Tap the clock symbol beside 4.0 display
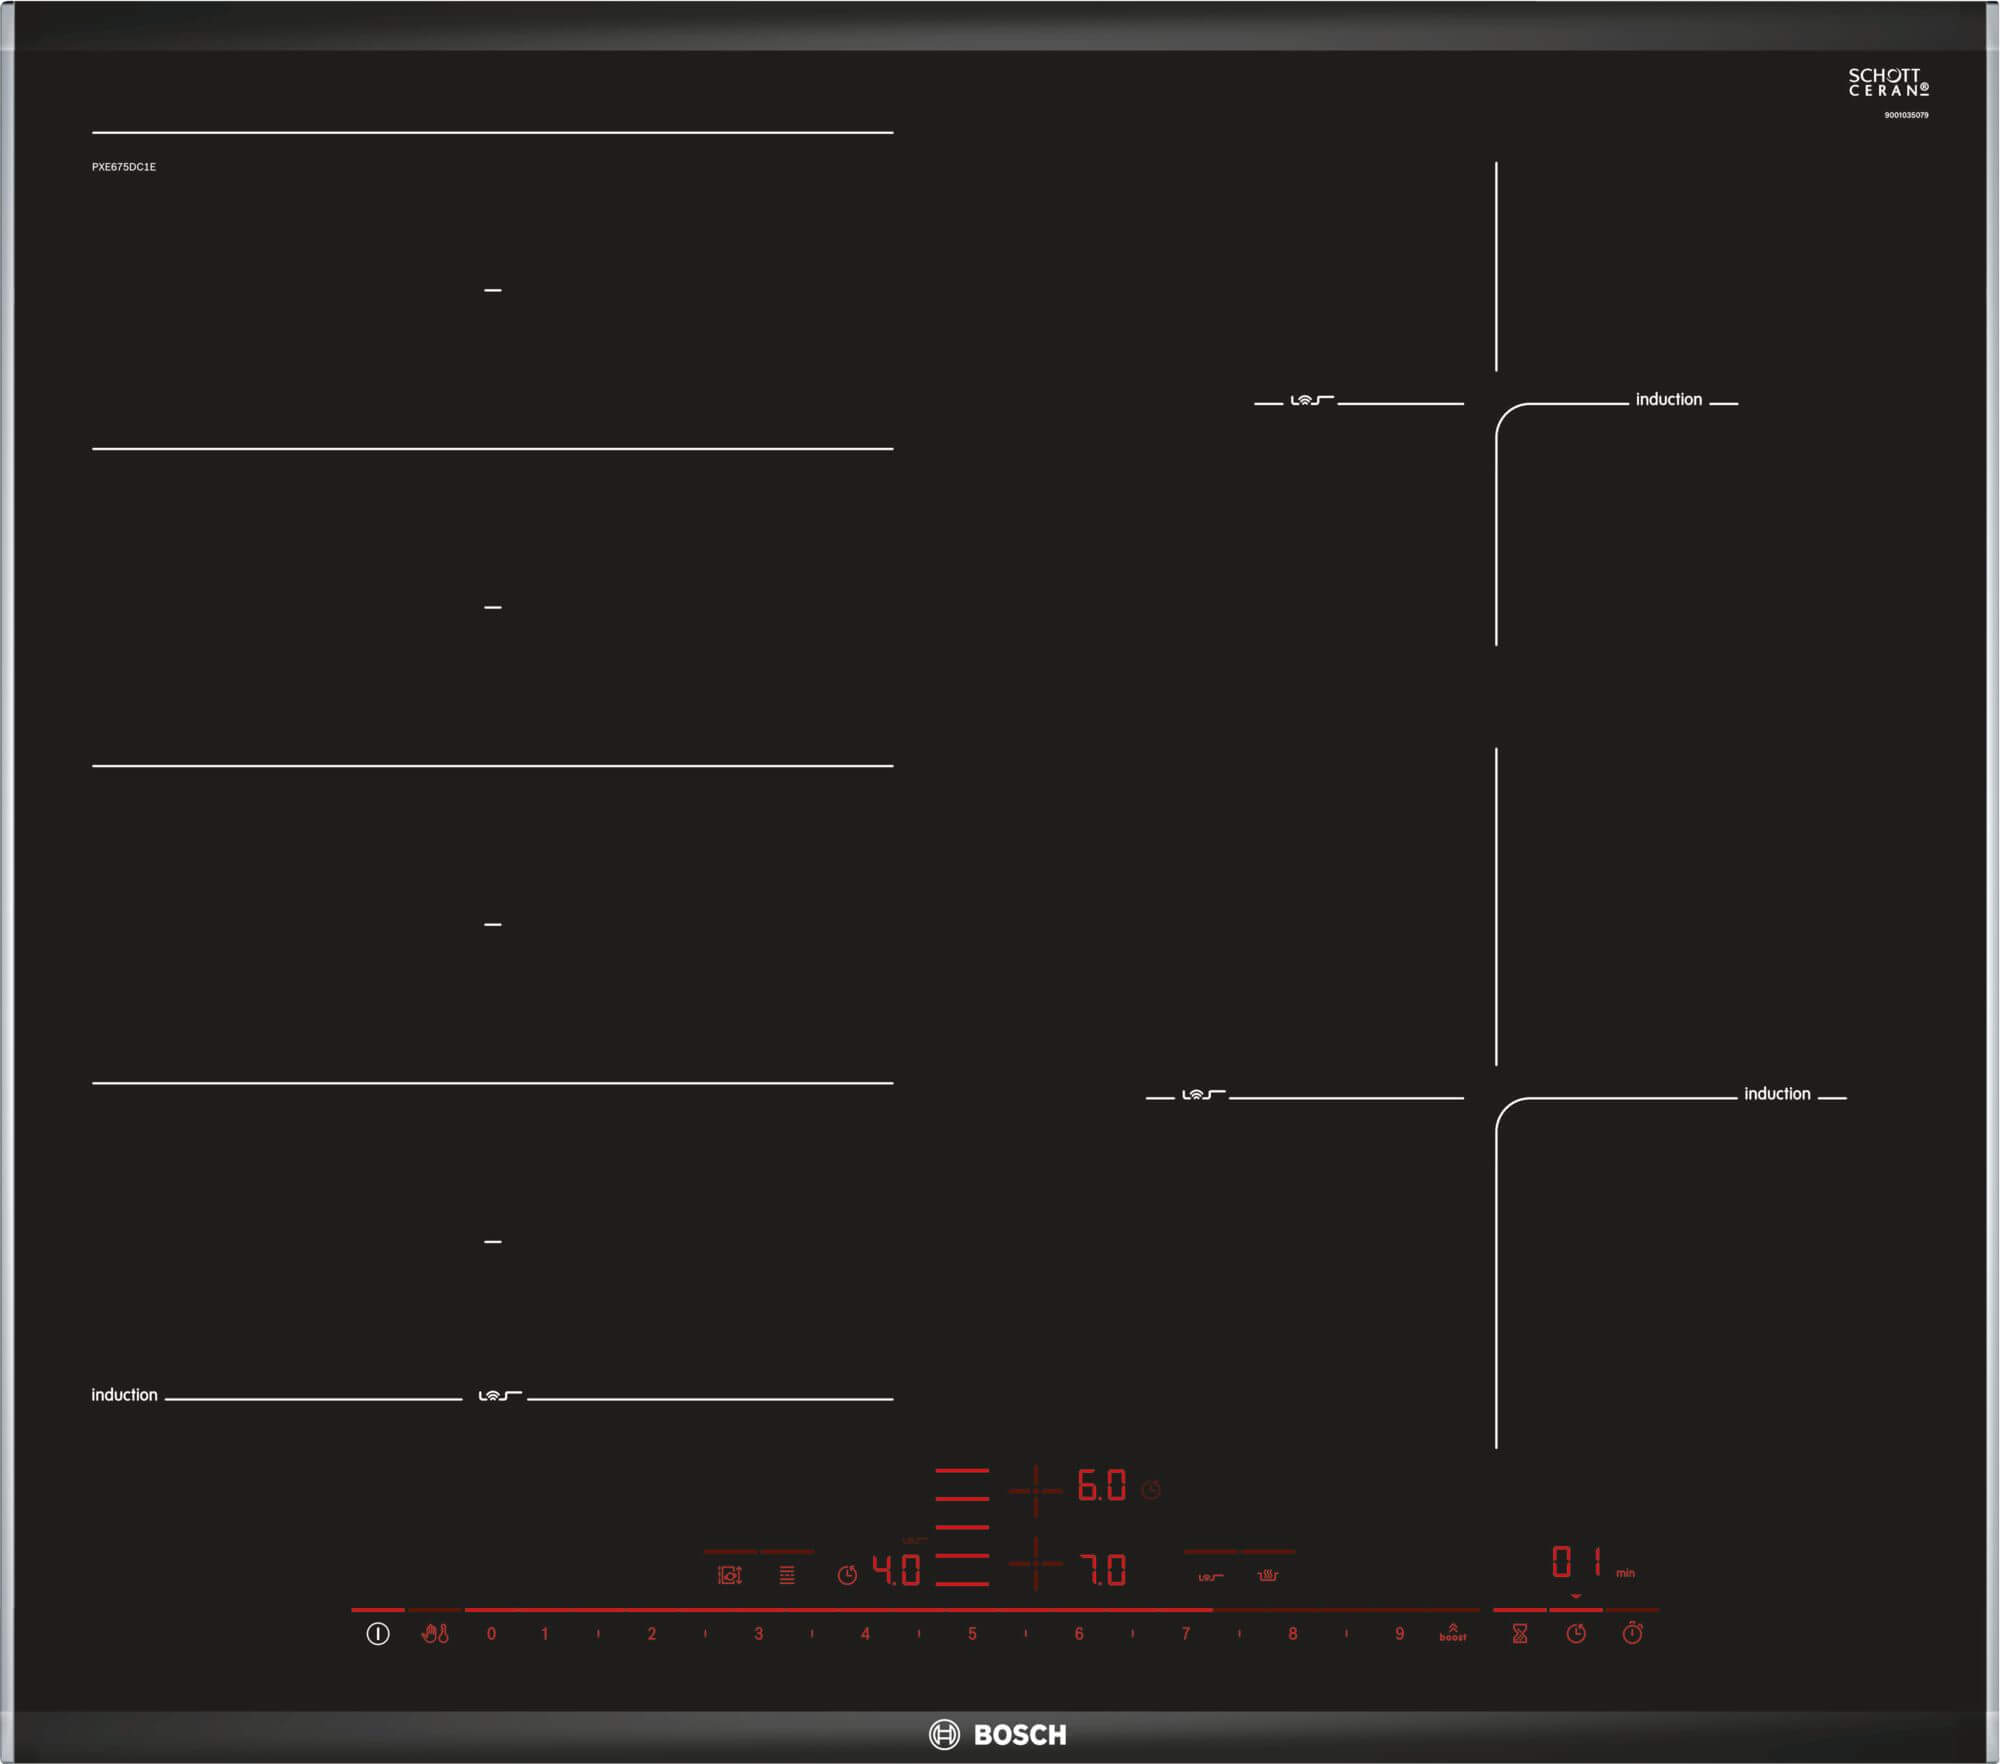Image resolution: width=2000 pixels, height=1764 pixels. click(x=847, y=1576)
